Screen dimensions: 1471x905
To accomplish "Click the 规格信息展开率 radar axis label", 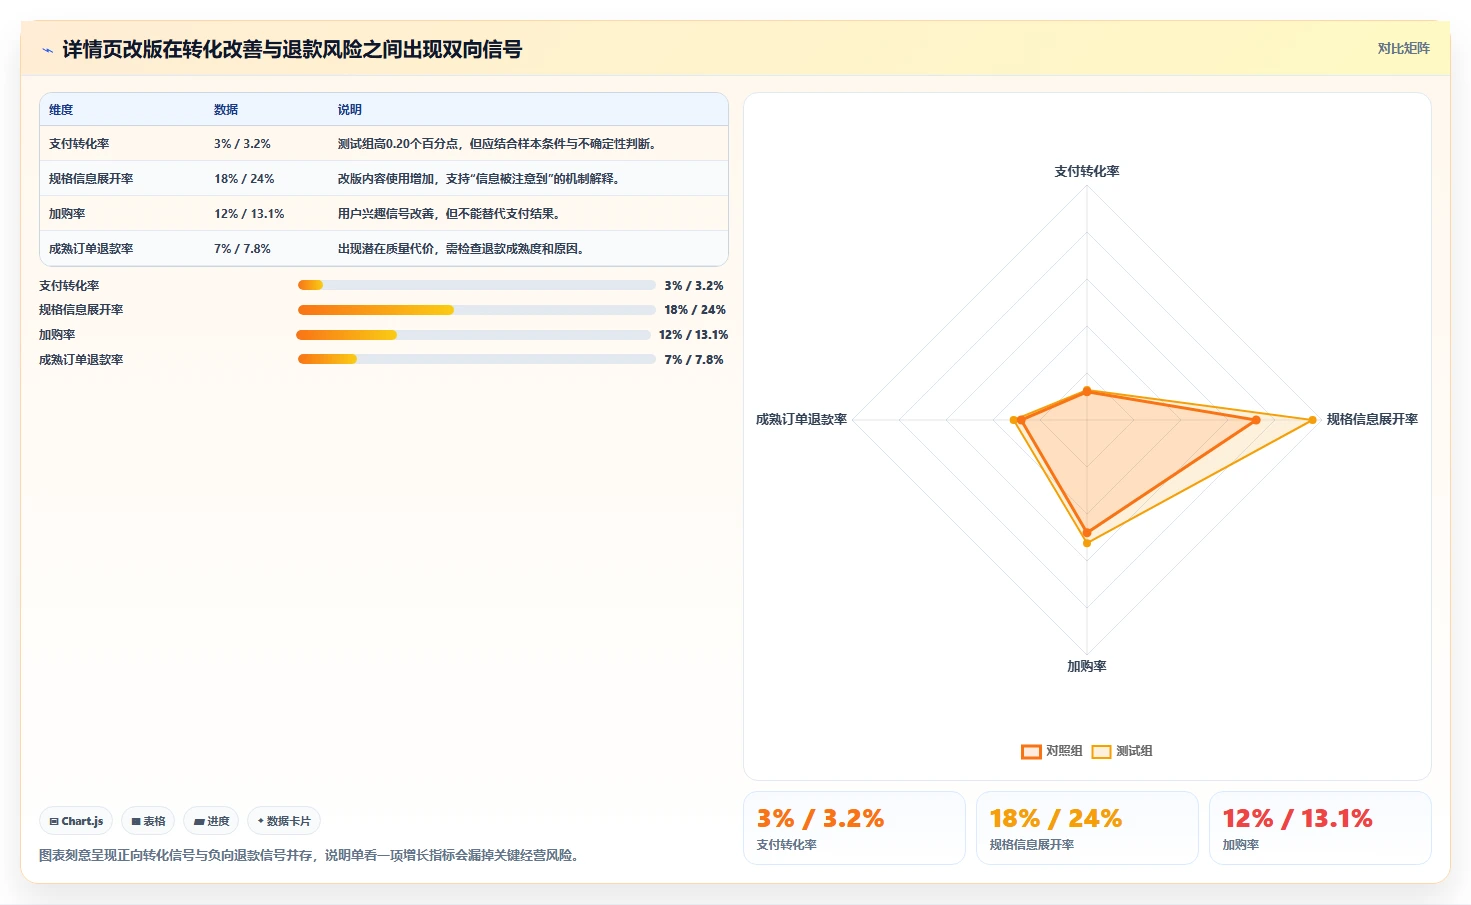I will 1372,420.
